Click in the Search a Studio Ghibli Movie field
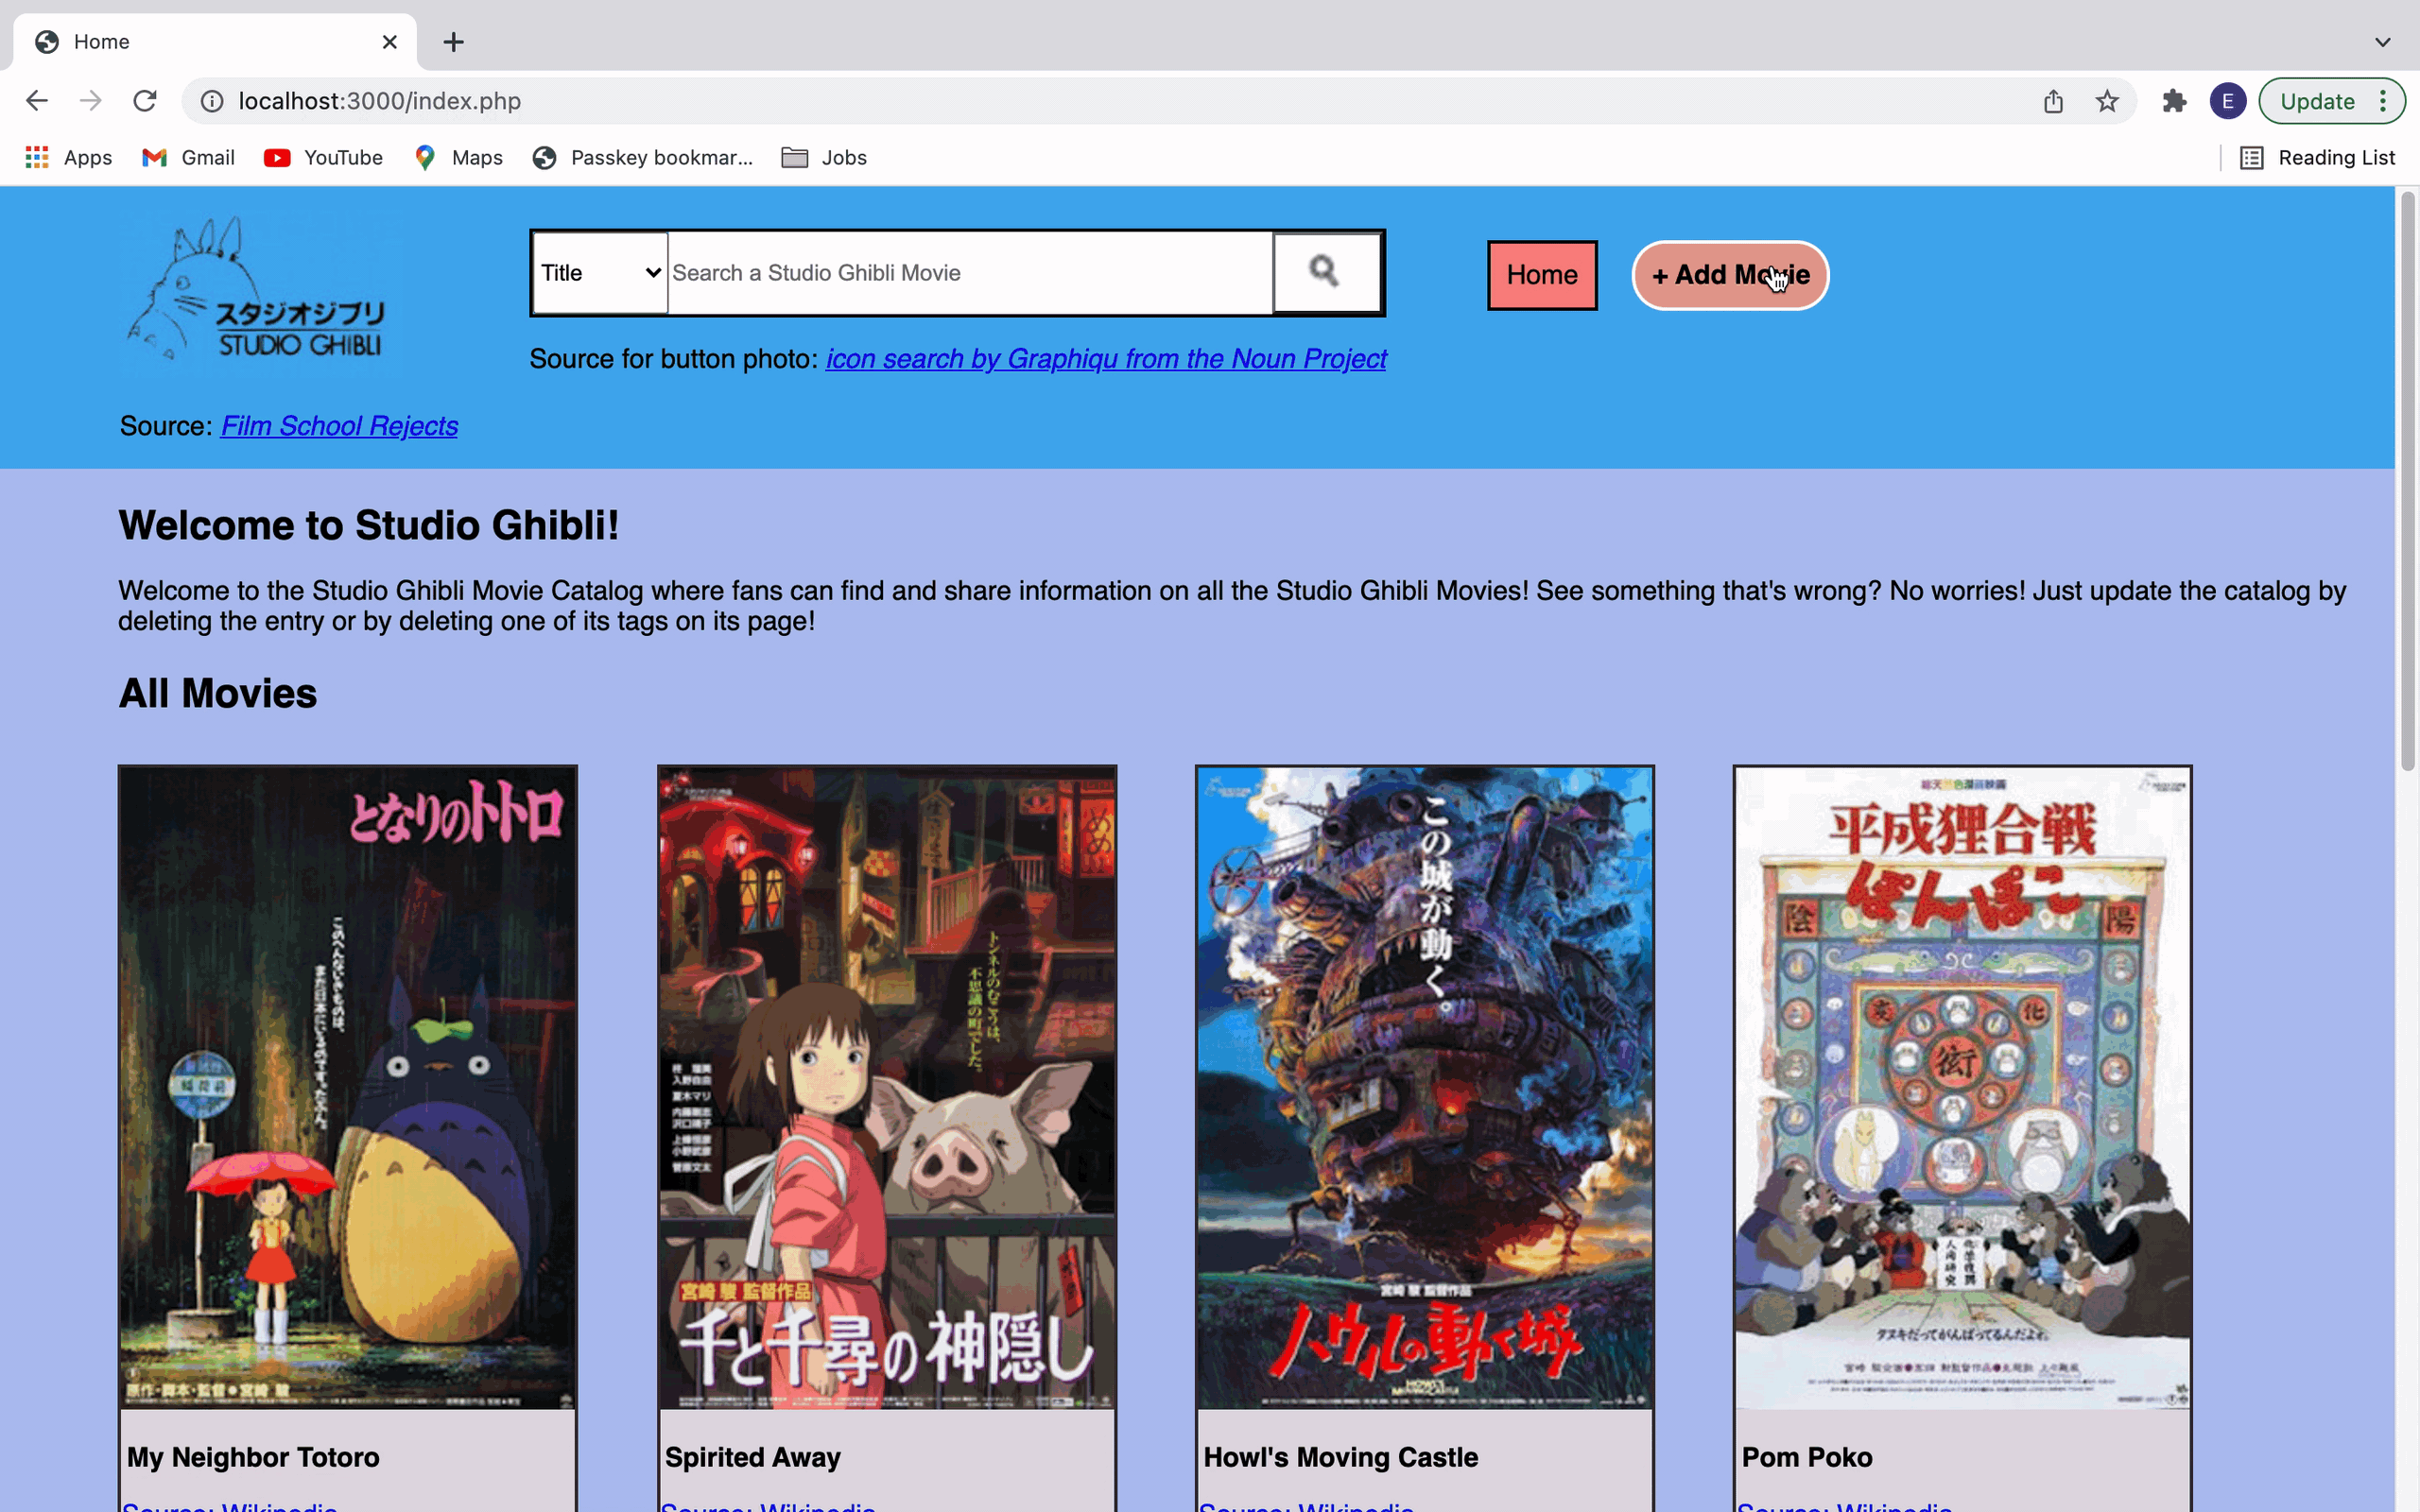The image size is (2420, 1512). click(x=968, y=273)
